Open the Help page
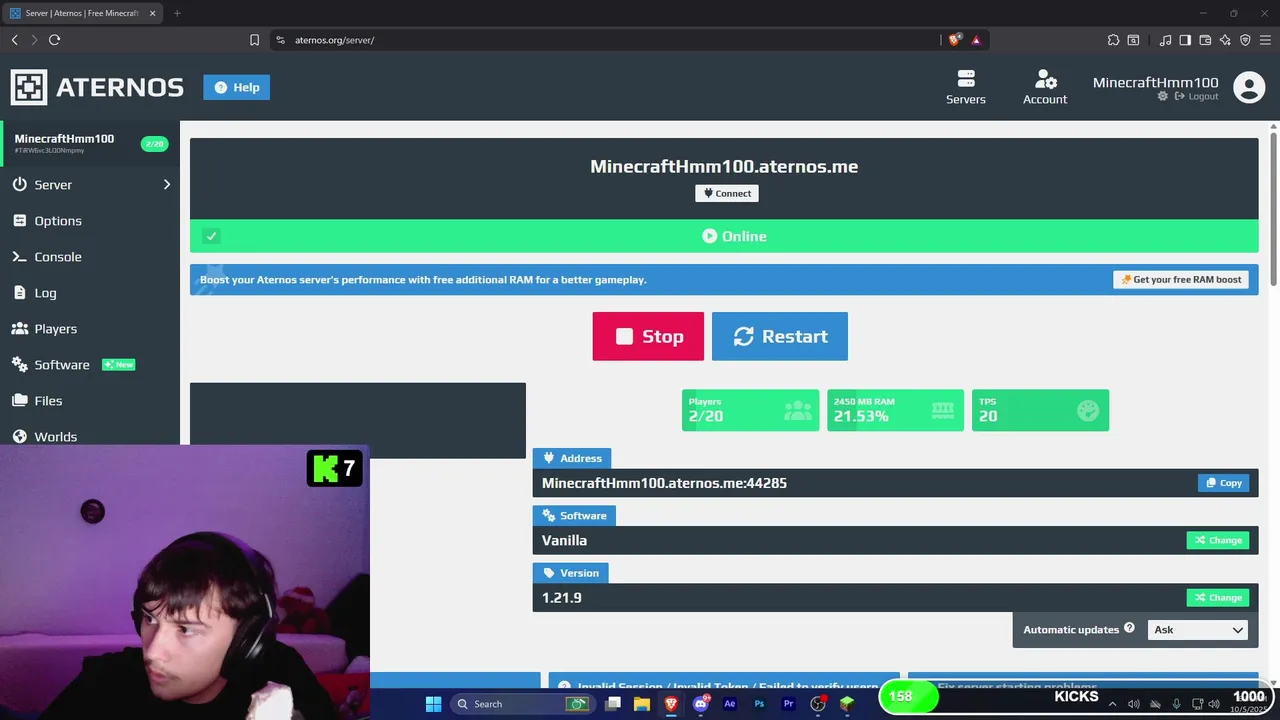 236,87
